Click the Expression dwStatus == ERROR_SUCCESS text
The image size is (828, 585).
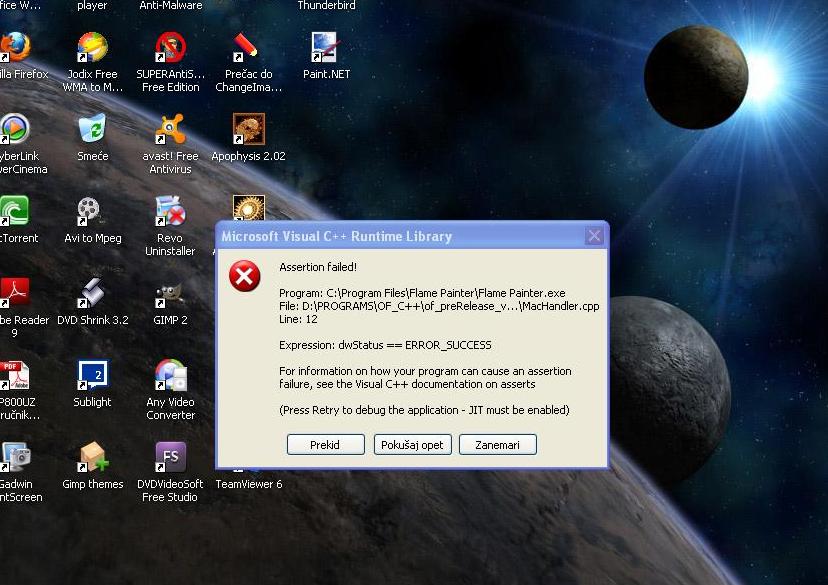pos(385,345)
